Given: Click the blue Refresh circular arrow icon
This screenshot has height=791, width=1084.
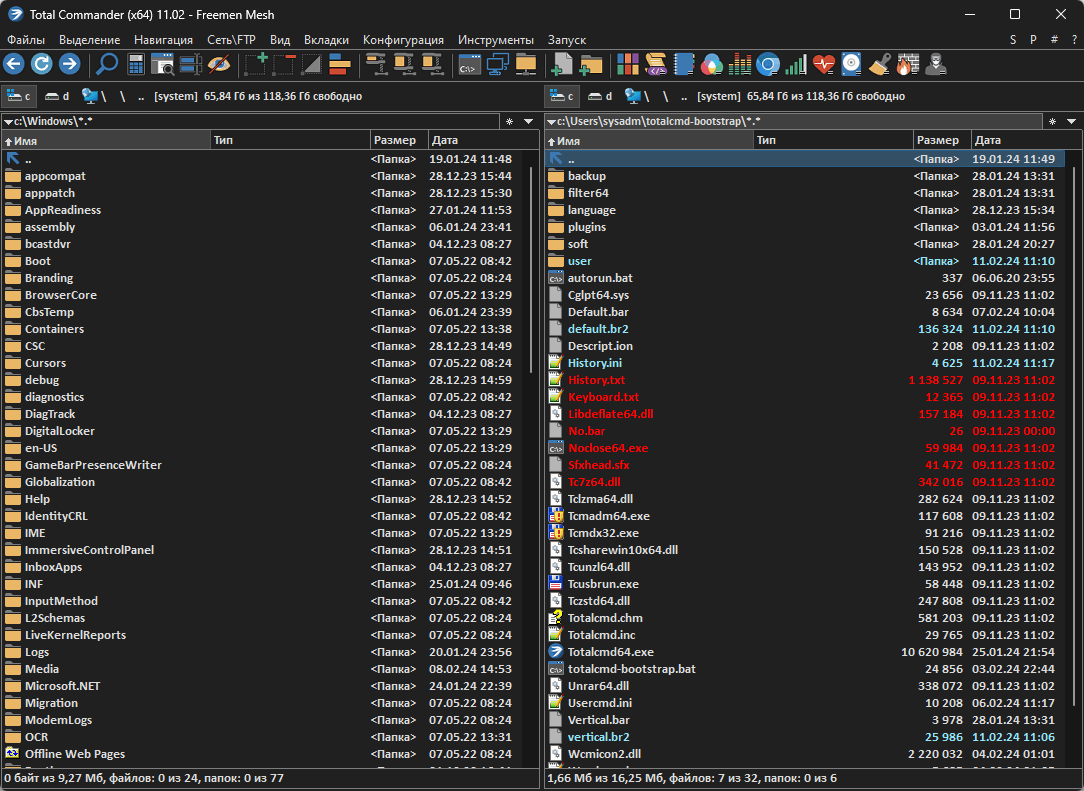Looking at the screenshot, I should [x=41, y=65].
